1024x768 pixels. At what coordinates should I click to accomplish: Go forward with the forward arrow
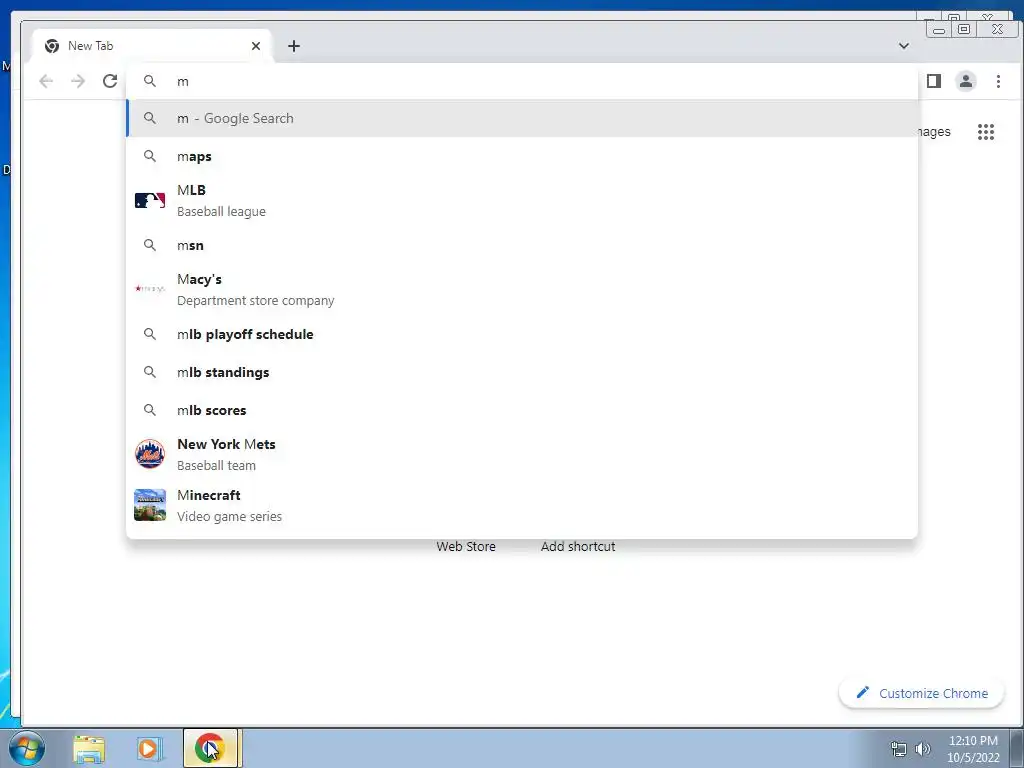click(78, 81)
